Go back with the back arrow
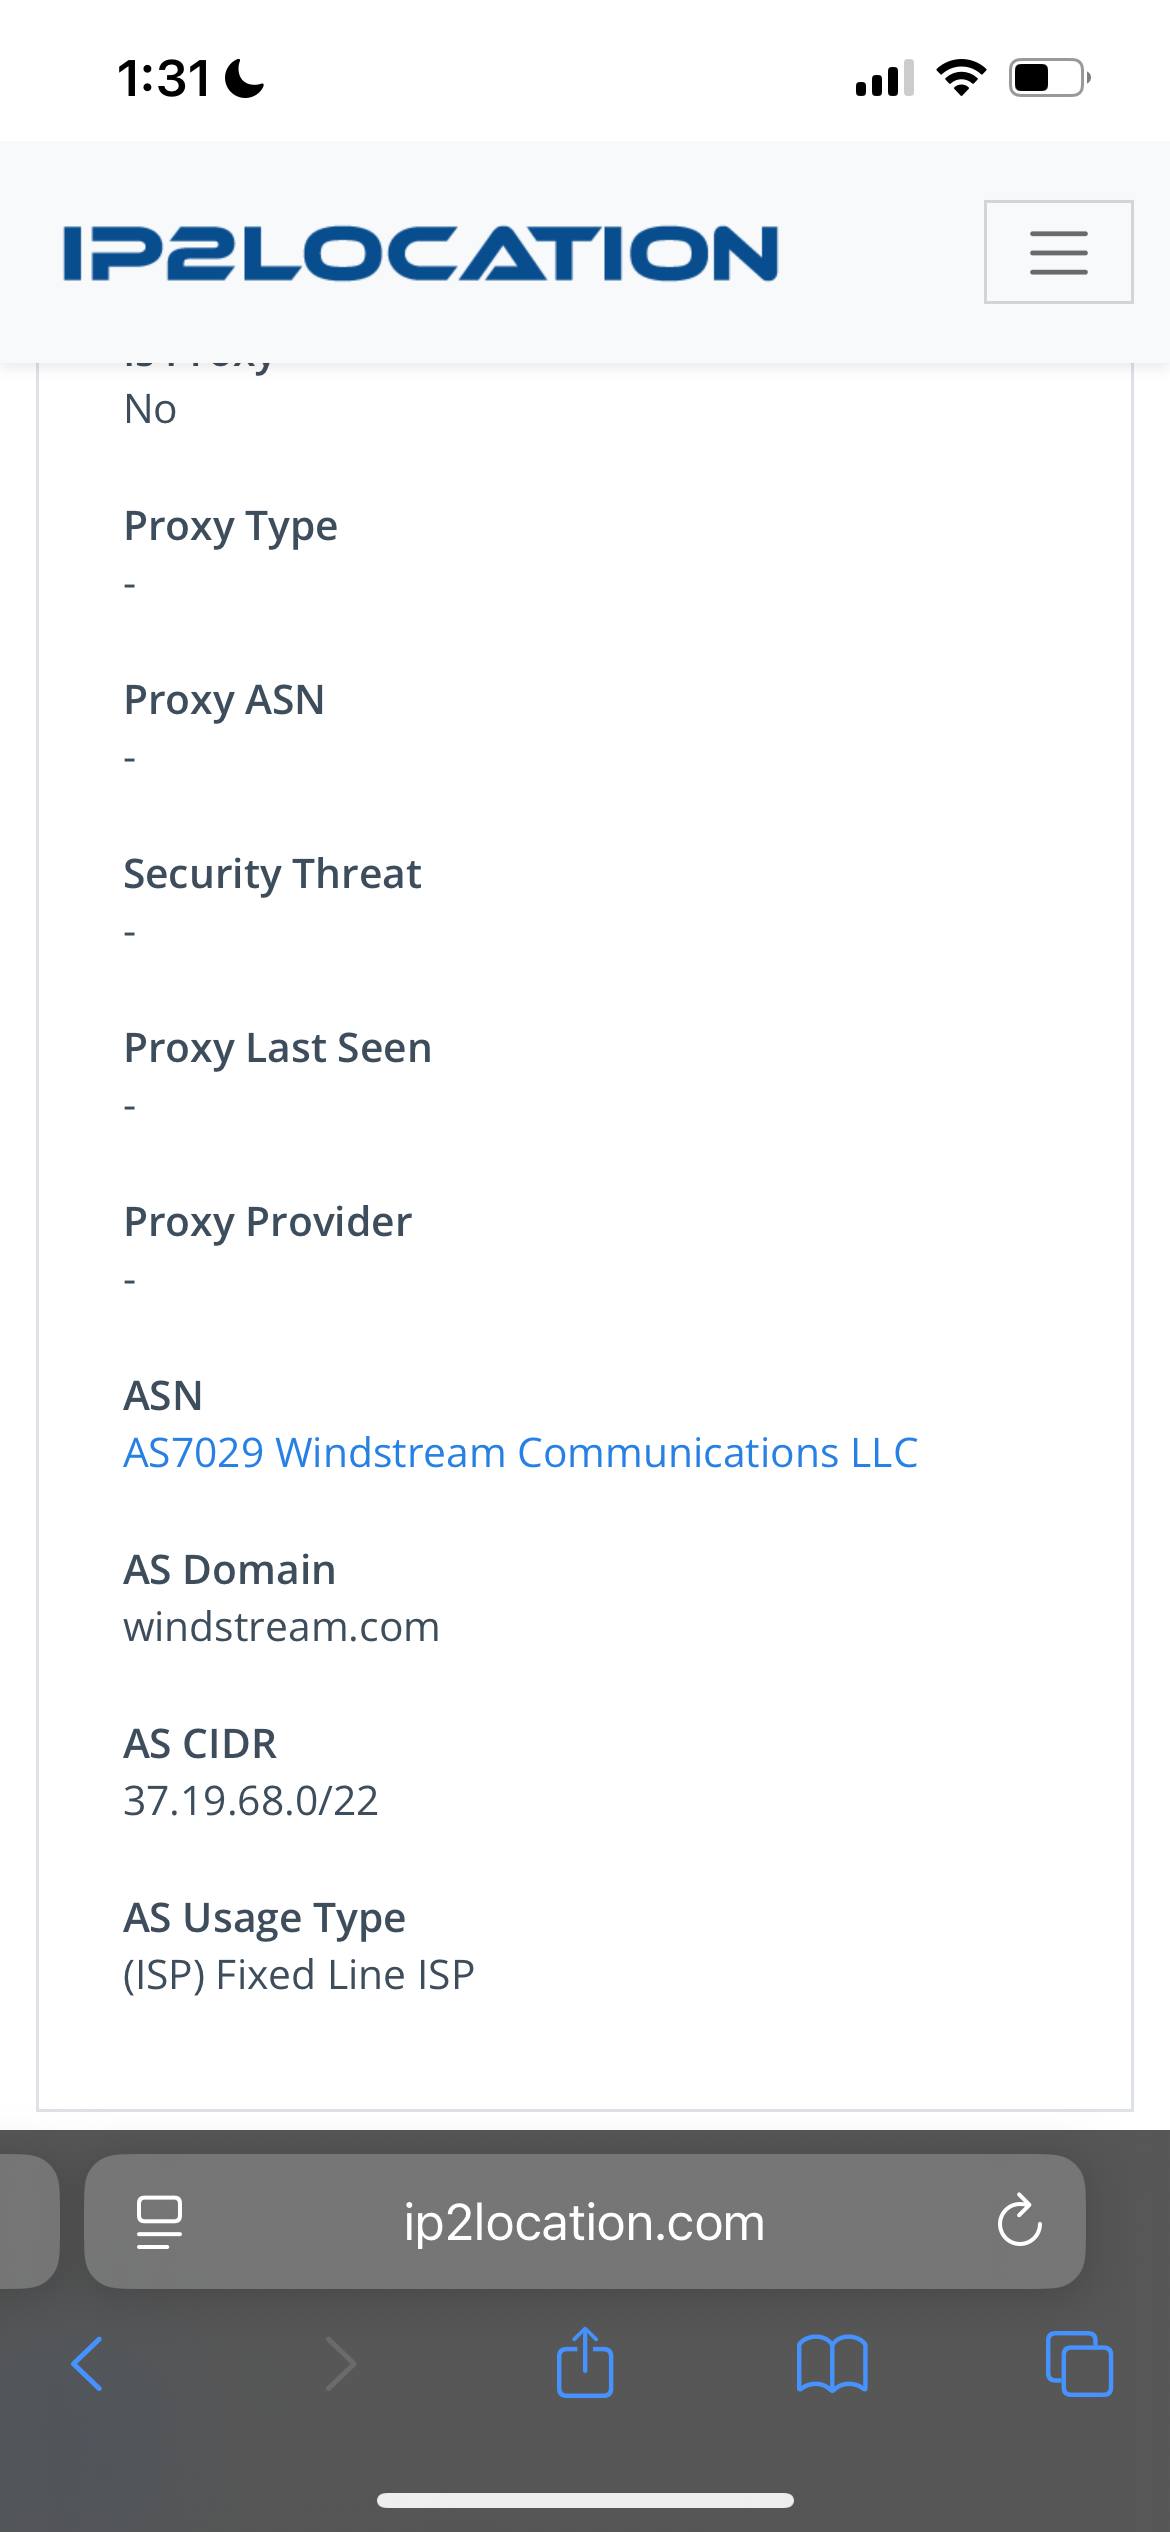The height and width of the screenshot is (2532, 1170). point(87,2364)
